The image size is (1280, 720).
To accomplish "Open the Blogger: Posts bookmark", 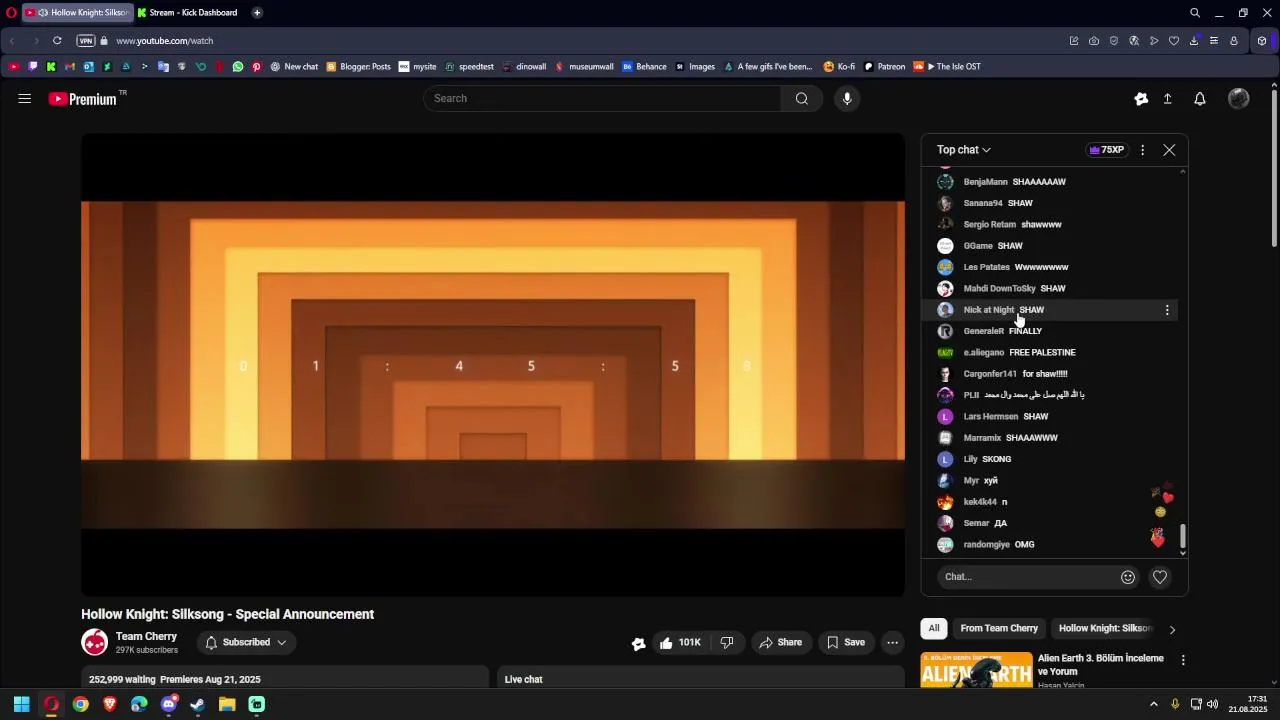I will click(358, 67).
